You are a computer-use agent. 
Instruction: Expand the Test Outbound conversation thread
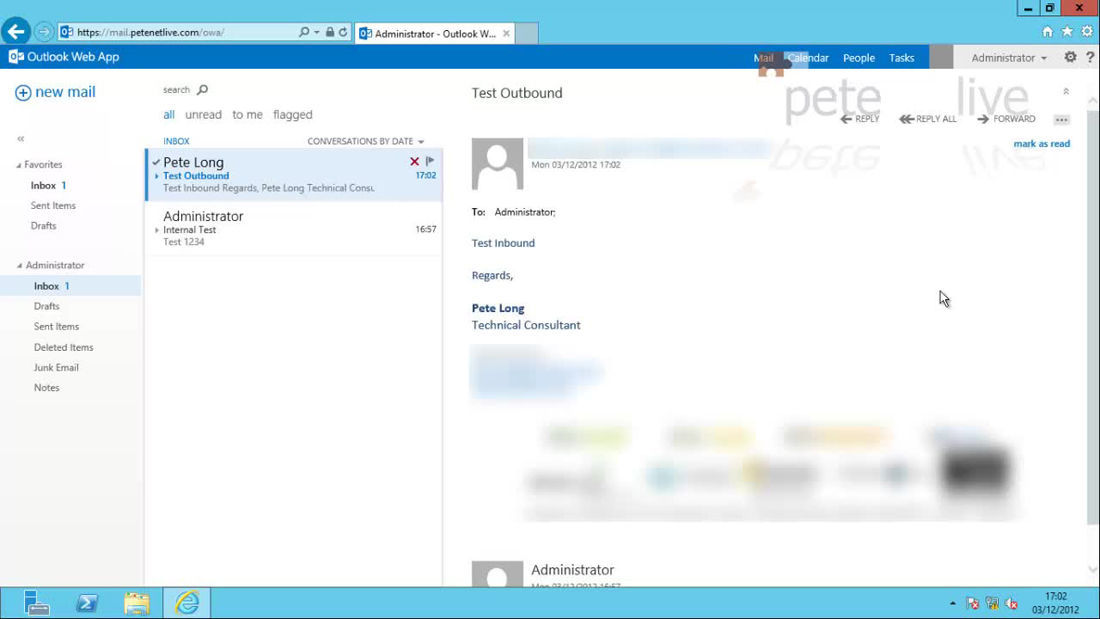[x=157, y=176]
